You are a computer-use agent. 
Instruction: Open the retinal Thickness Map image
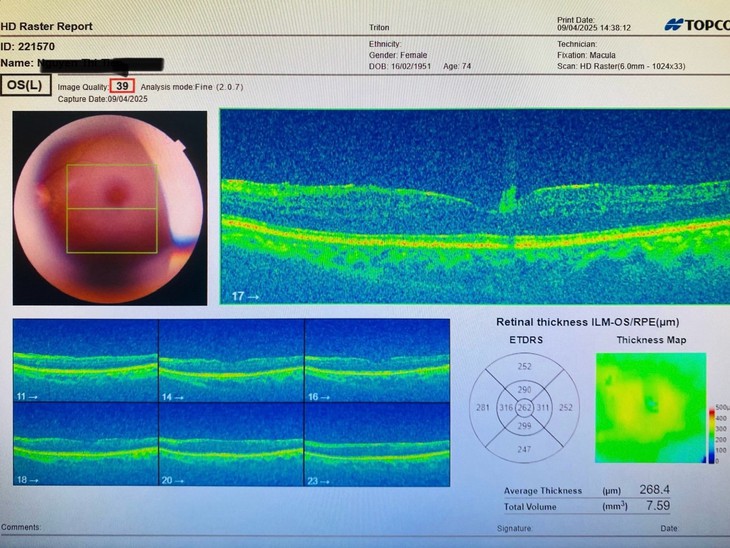click(651, 408)
